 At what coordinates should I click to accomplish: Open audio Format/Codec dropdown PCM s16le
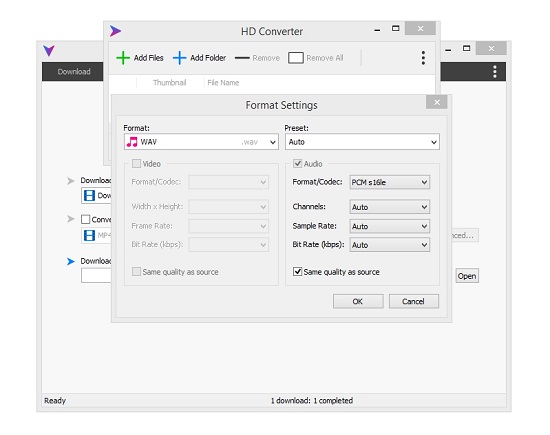click(390, 182)
